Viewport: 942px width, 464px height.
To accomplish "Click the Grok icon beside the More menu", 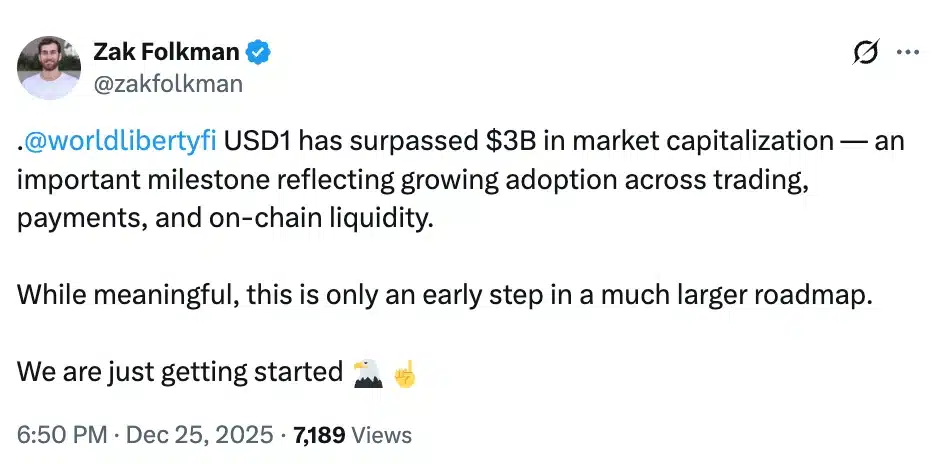I will click(x=868, y=54).
